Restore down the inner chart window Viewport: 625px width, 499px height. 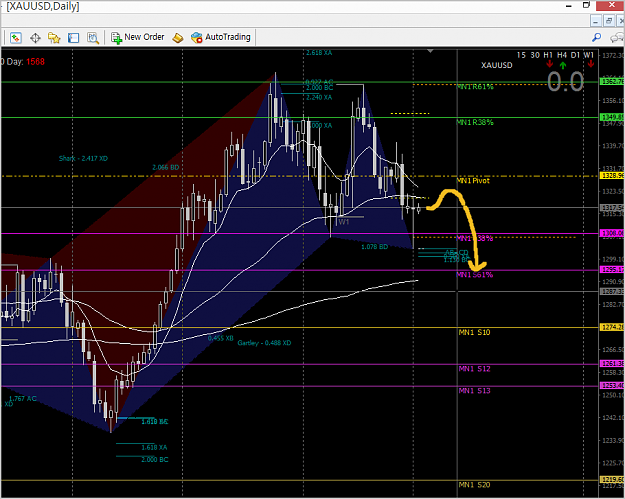coord(609,21)
